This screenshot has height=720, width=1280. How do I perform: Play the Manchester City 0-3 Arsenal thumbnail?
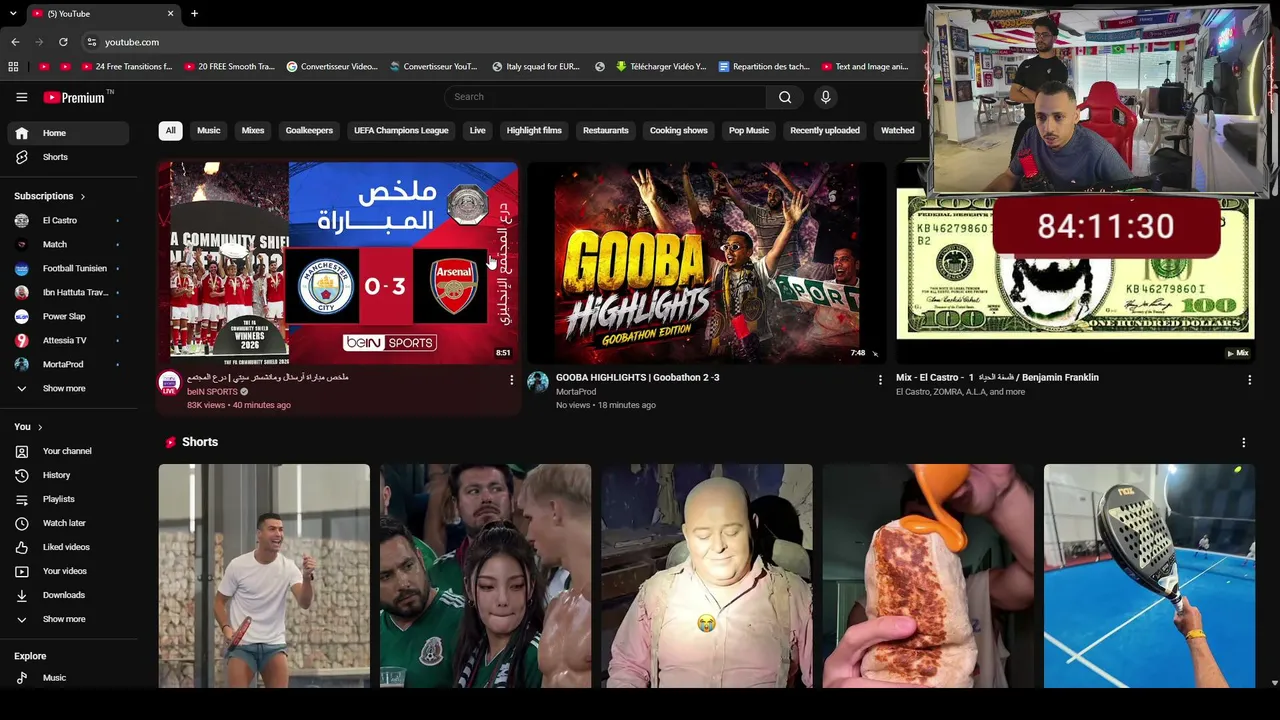click(x=338, y=262)
